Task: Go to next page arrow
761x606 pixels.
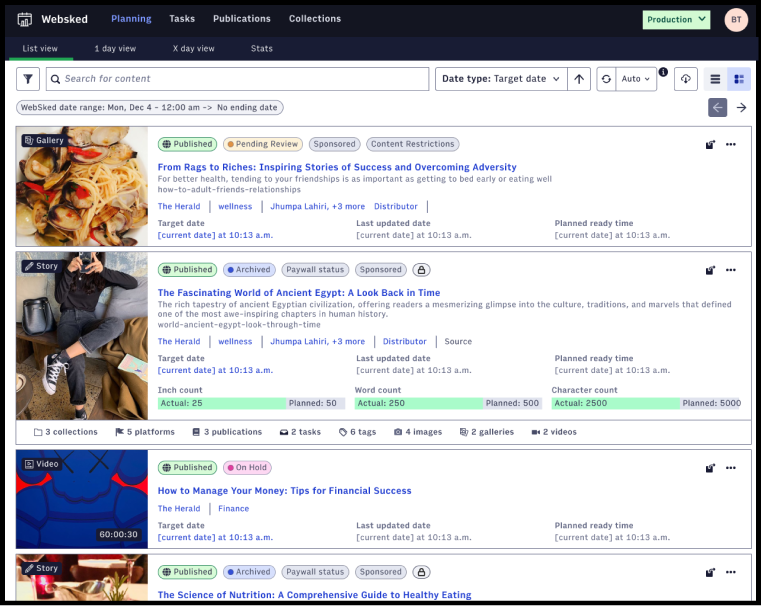Action: click(741, 107)
